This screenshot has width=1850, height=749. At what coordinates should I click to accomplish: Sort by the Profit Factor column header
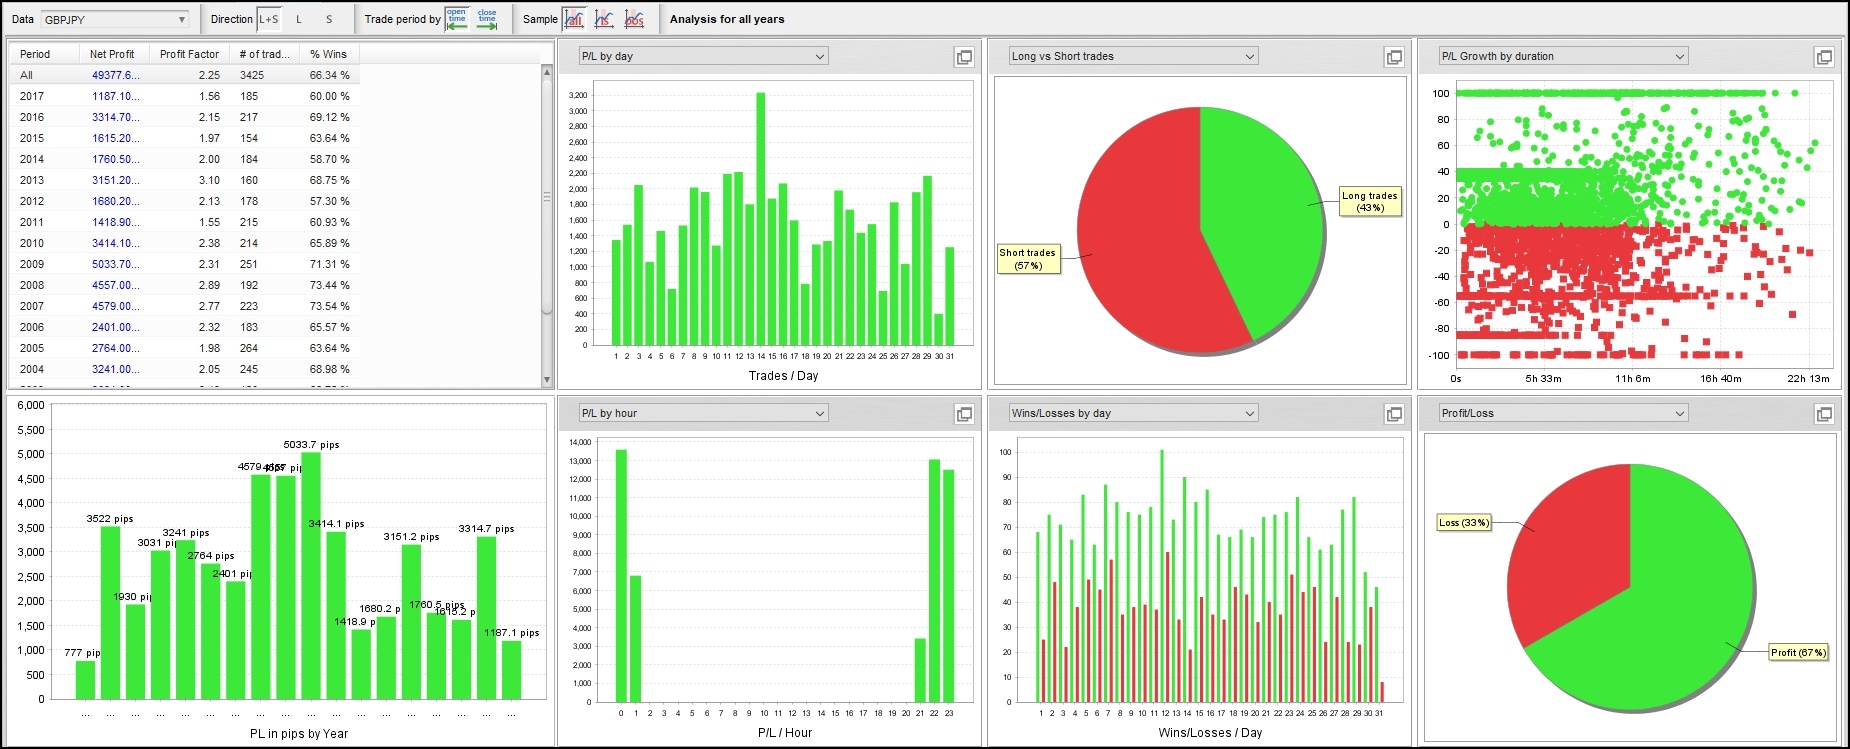click(x=189, y=54)
